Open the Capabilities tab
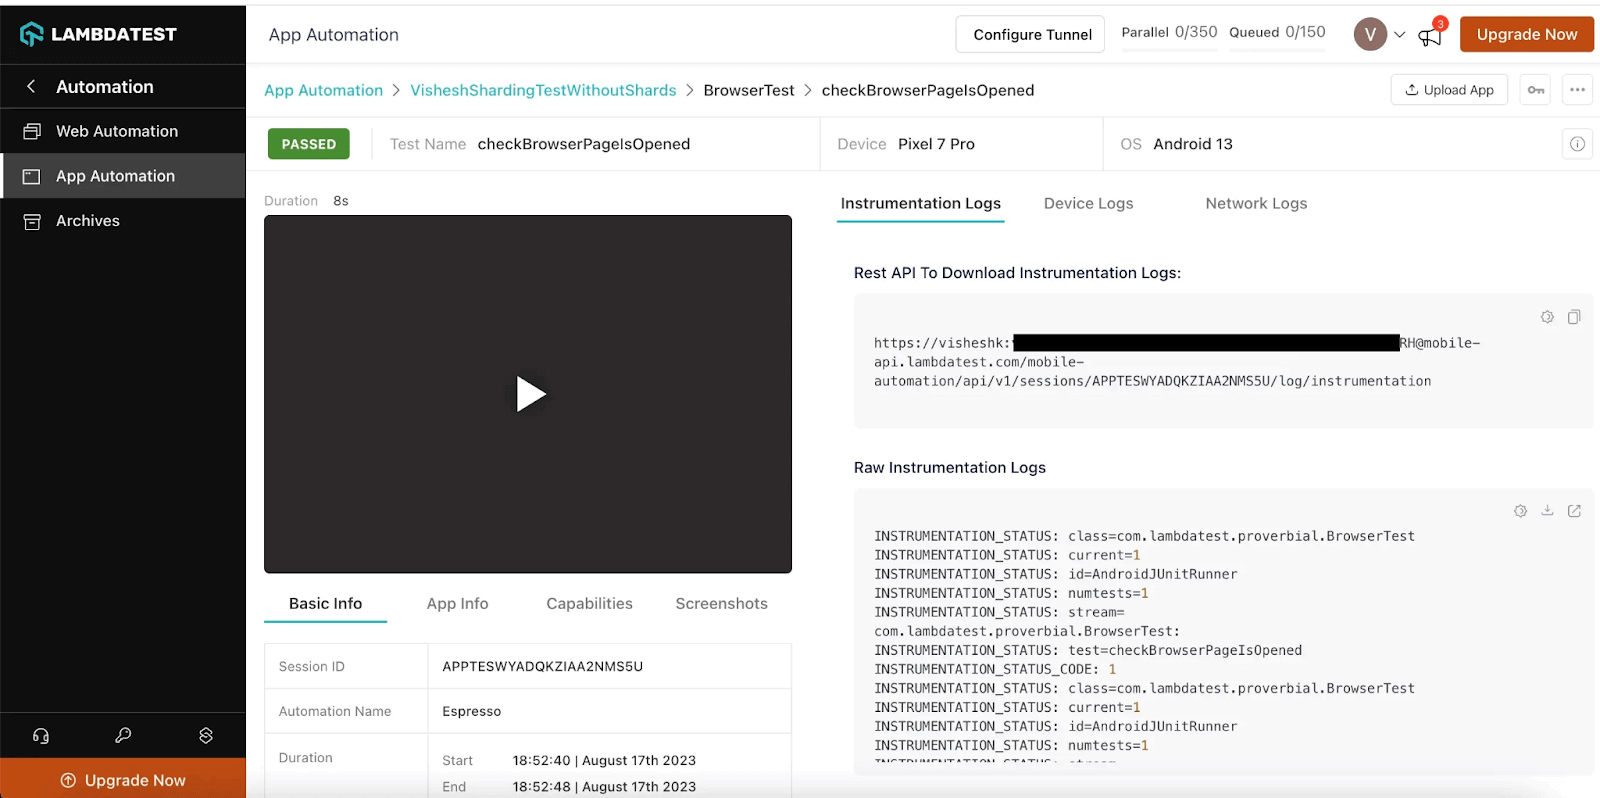The width and height of the screenshot is (1600, 798). point(589,604)
